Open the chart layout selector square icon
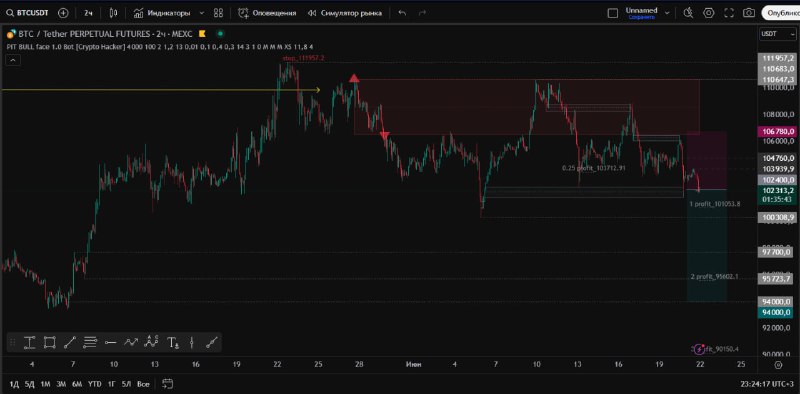Image resolution: width=800 pixels, height=394 pixels. point(613,13)
